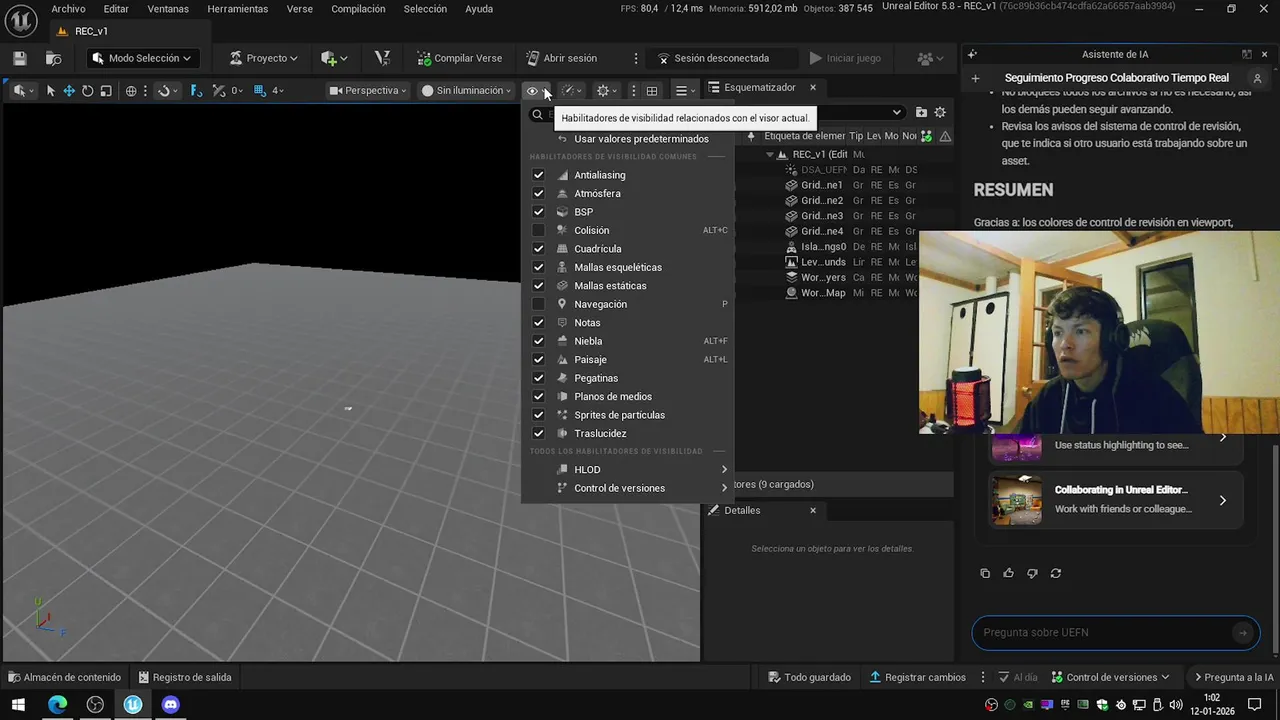This screenshot has height=720, width=1280.
Task: Open the Proyecto dropdown
Action: (263, 58)
